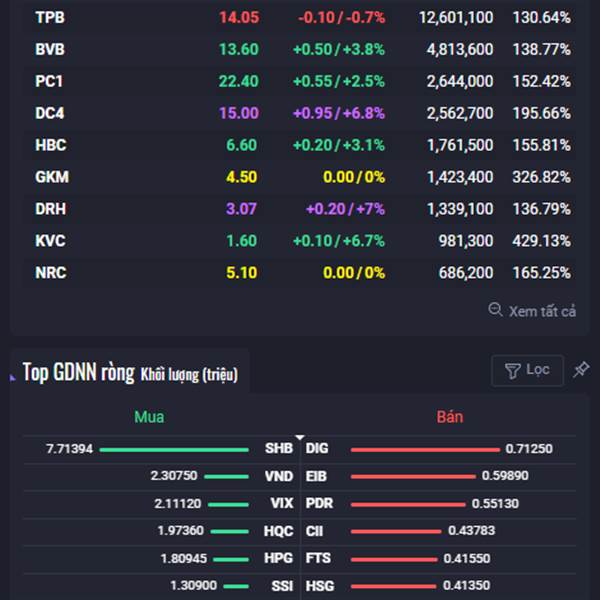The width and height of the screenshot is (600, 600).
Task: Click the PDR sell value 0.55130
Action: point(495,503)
